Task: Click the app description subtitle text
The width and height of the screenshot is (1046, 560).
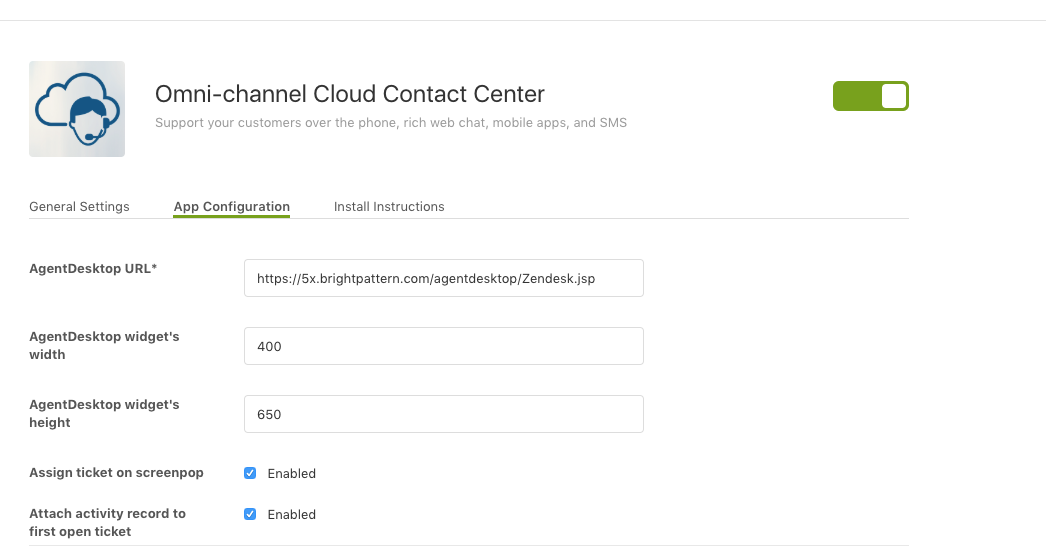Action: [x=391, y=123]
